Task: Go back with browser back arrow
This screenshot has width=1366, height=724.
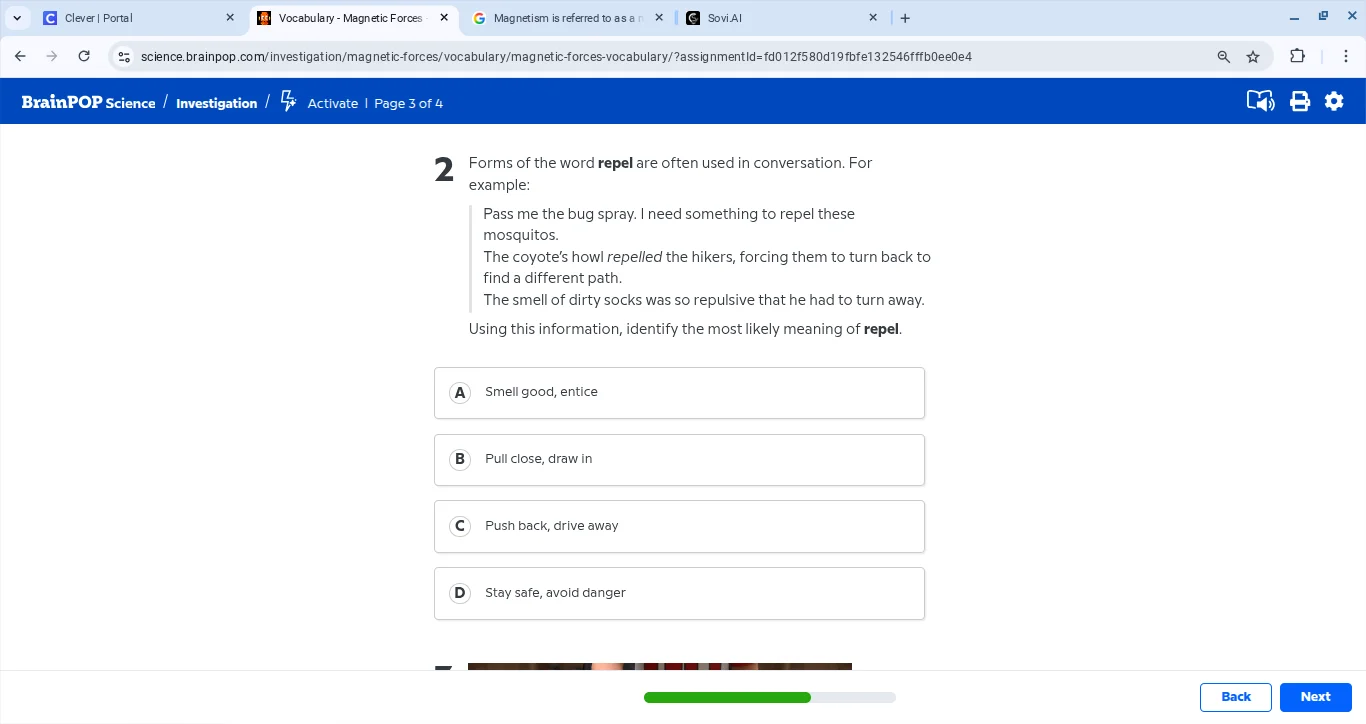Action: [20, 56]
